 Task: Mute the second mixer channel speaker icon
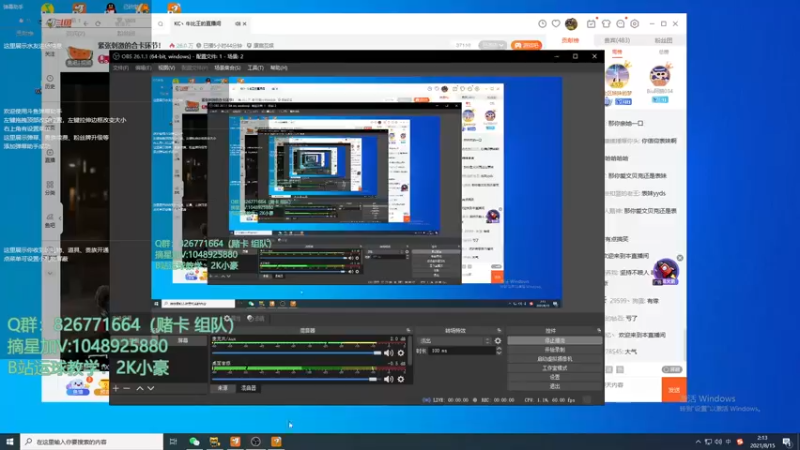point(388,379)
